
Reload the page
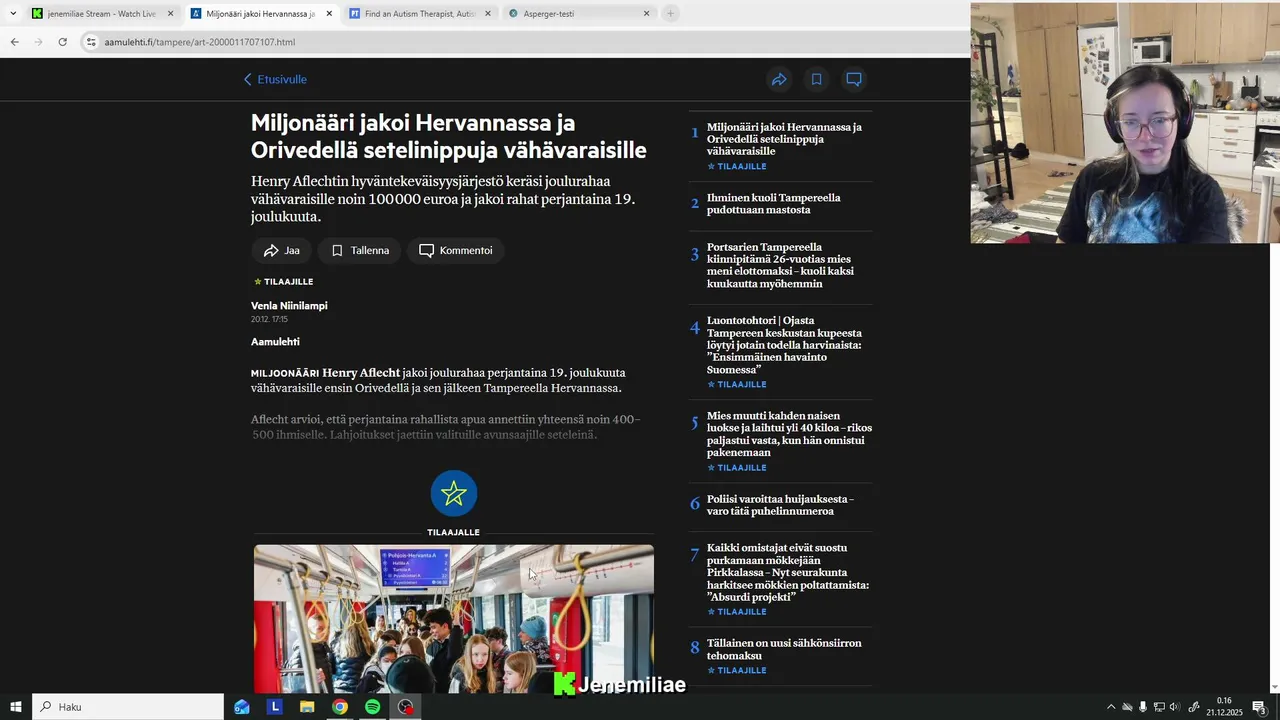coord(62,42)
